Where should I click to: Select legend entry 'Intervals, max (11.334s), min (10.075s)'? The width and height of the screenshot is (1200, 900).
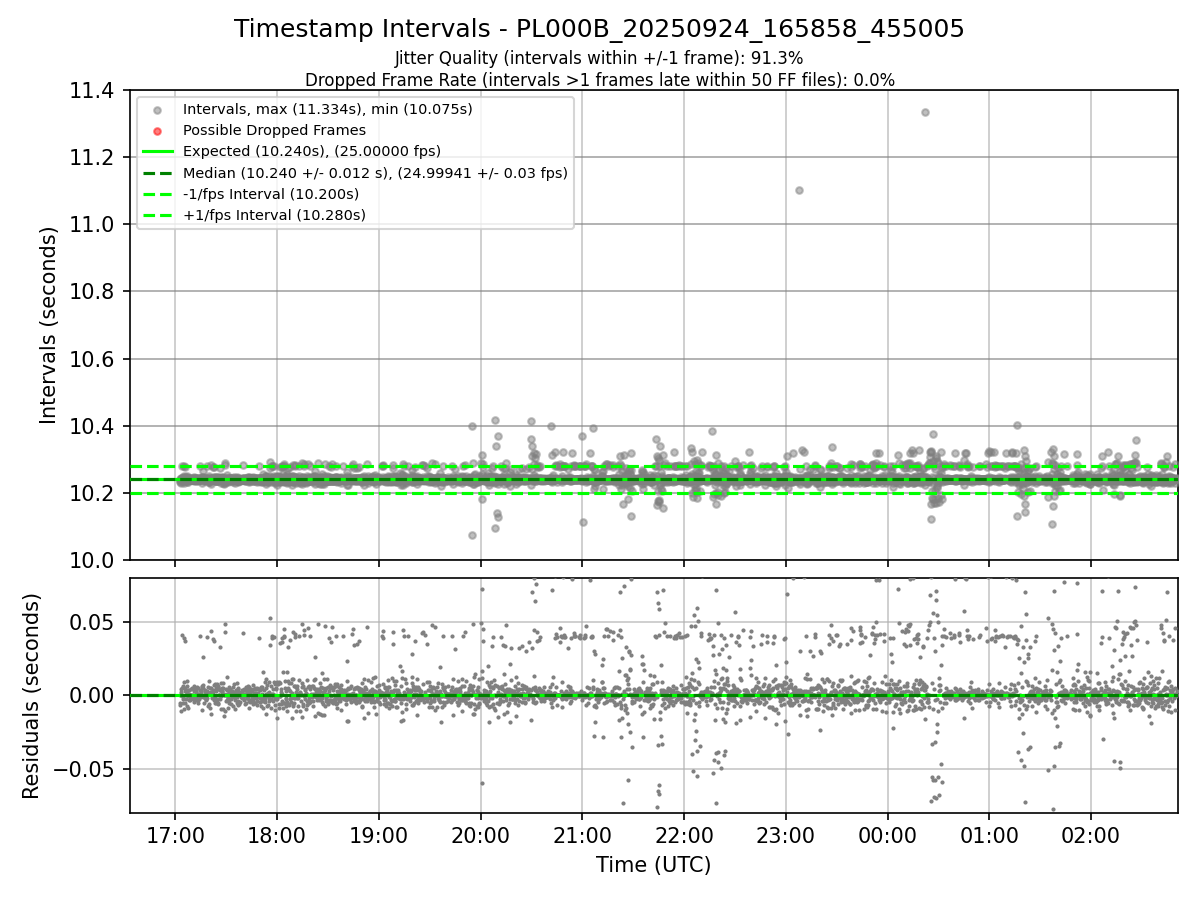pyautogui.click(x=328, y=109)
